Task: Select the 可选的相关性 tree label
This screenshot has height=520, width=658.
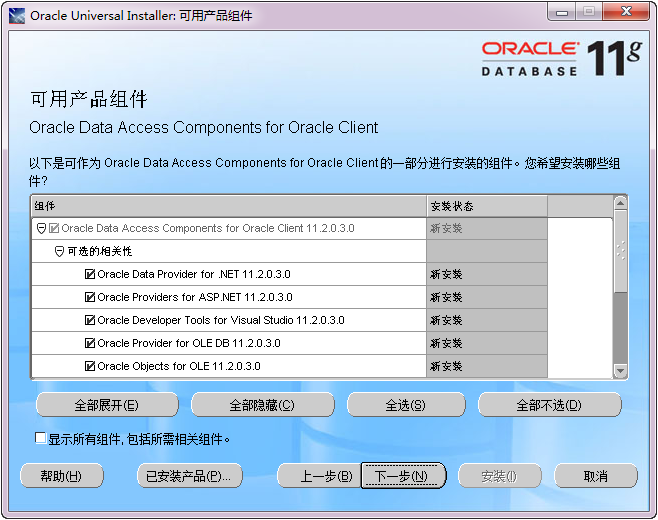Action: click(100, 251)
